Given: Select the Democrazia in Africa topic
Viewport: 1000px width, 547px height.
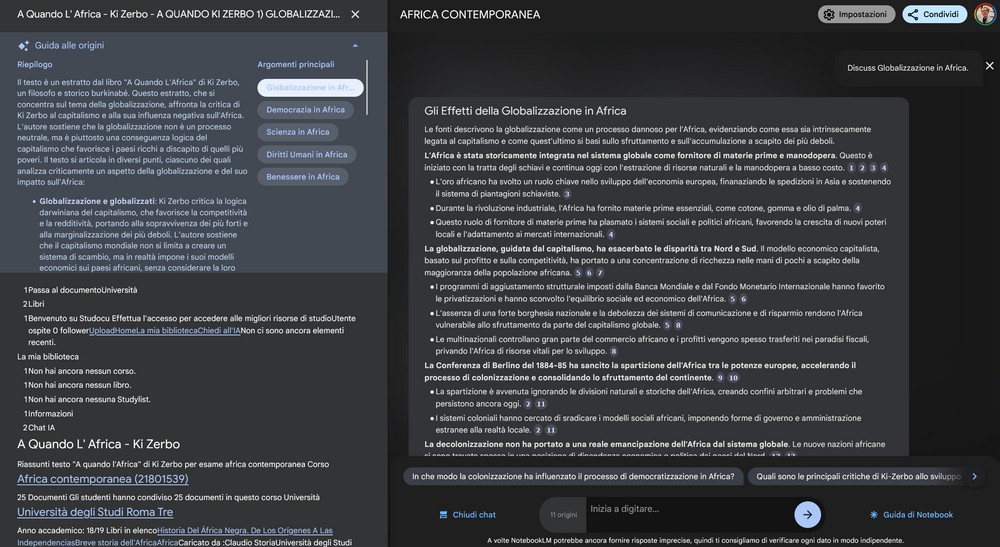Looking at the screenshot, I should [305, 110].
